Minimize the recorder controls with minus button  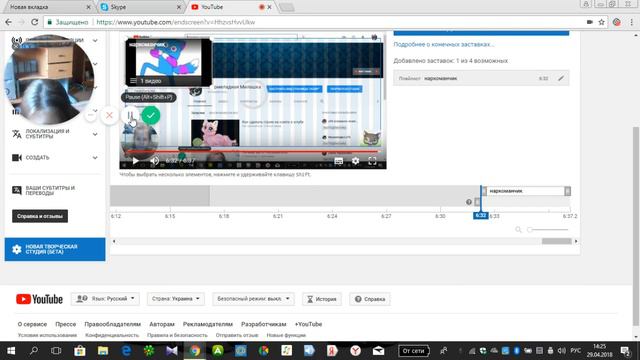coord(91,116)
